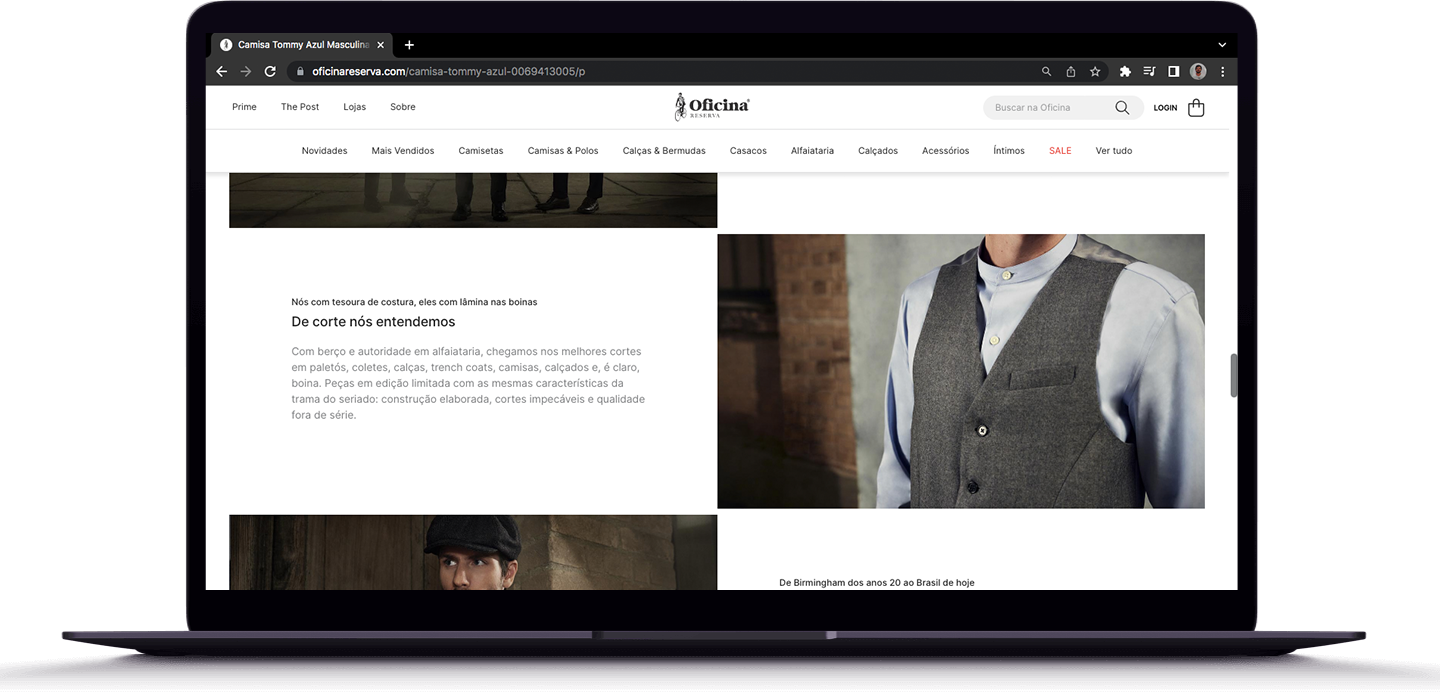Viewport: 1440px width, 695px height.
Task: Click the Oficina Reserva logo
Action: coord(712,107)
